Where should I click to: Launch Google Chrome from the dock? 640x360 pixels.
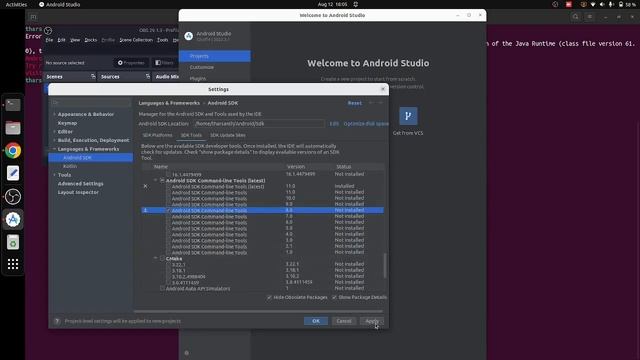click(x=13, y=151)
